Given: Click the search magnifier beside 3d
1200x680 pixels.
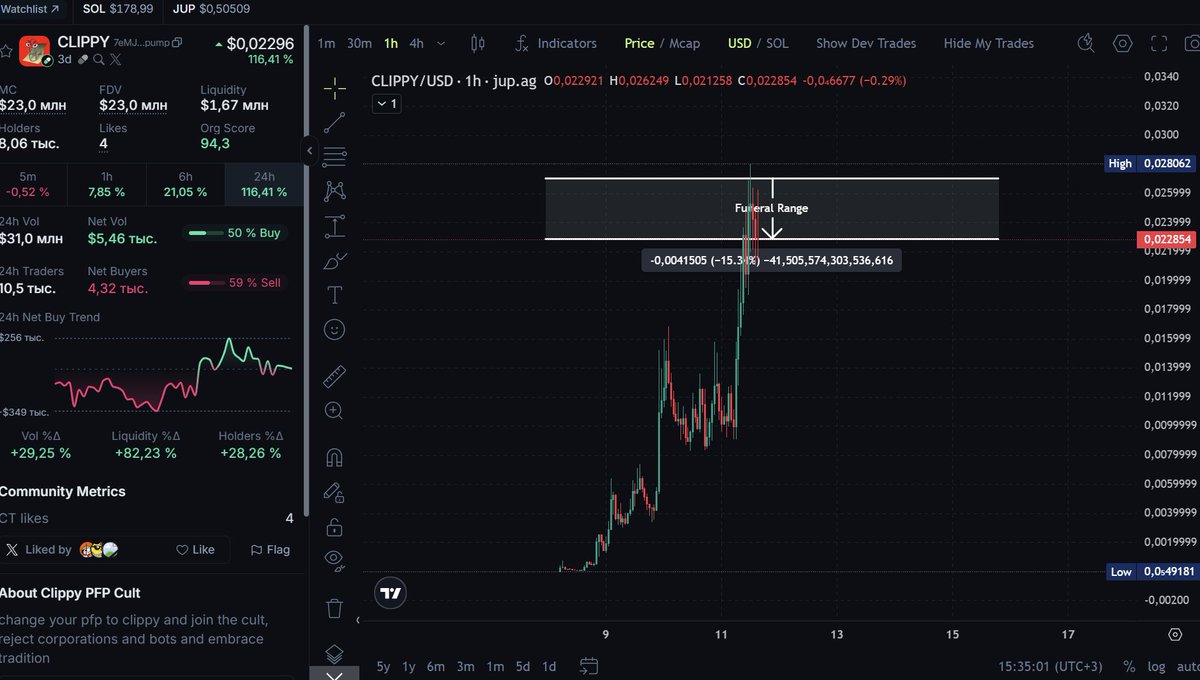Looking at the screenshot, I should (x=100, y=59).
